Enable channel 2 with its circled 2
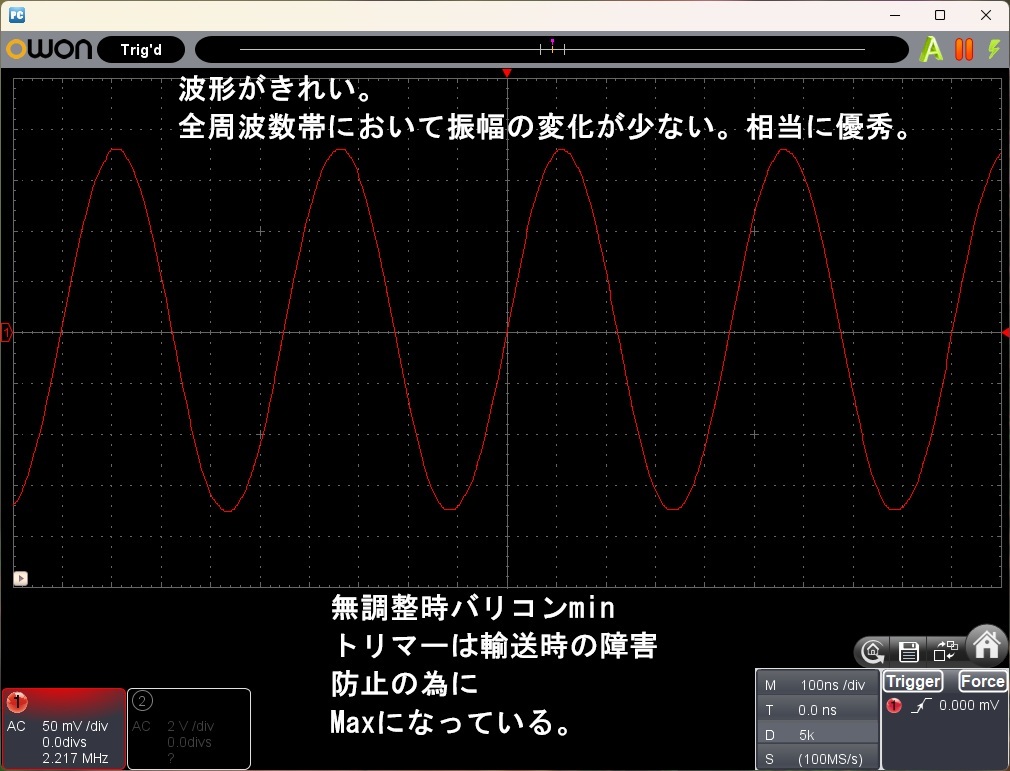 pos(142,701)
